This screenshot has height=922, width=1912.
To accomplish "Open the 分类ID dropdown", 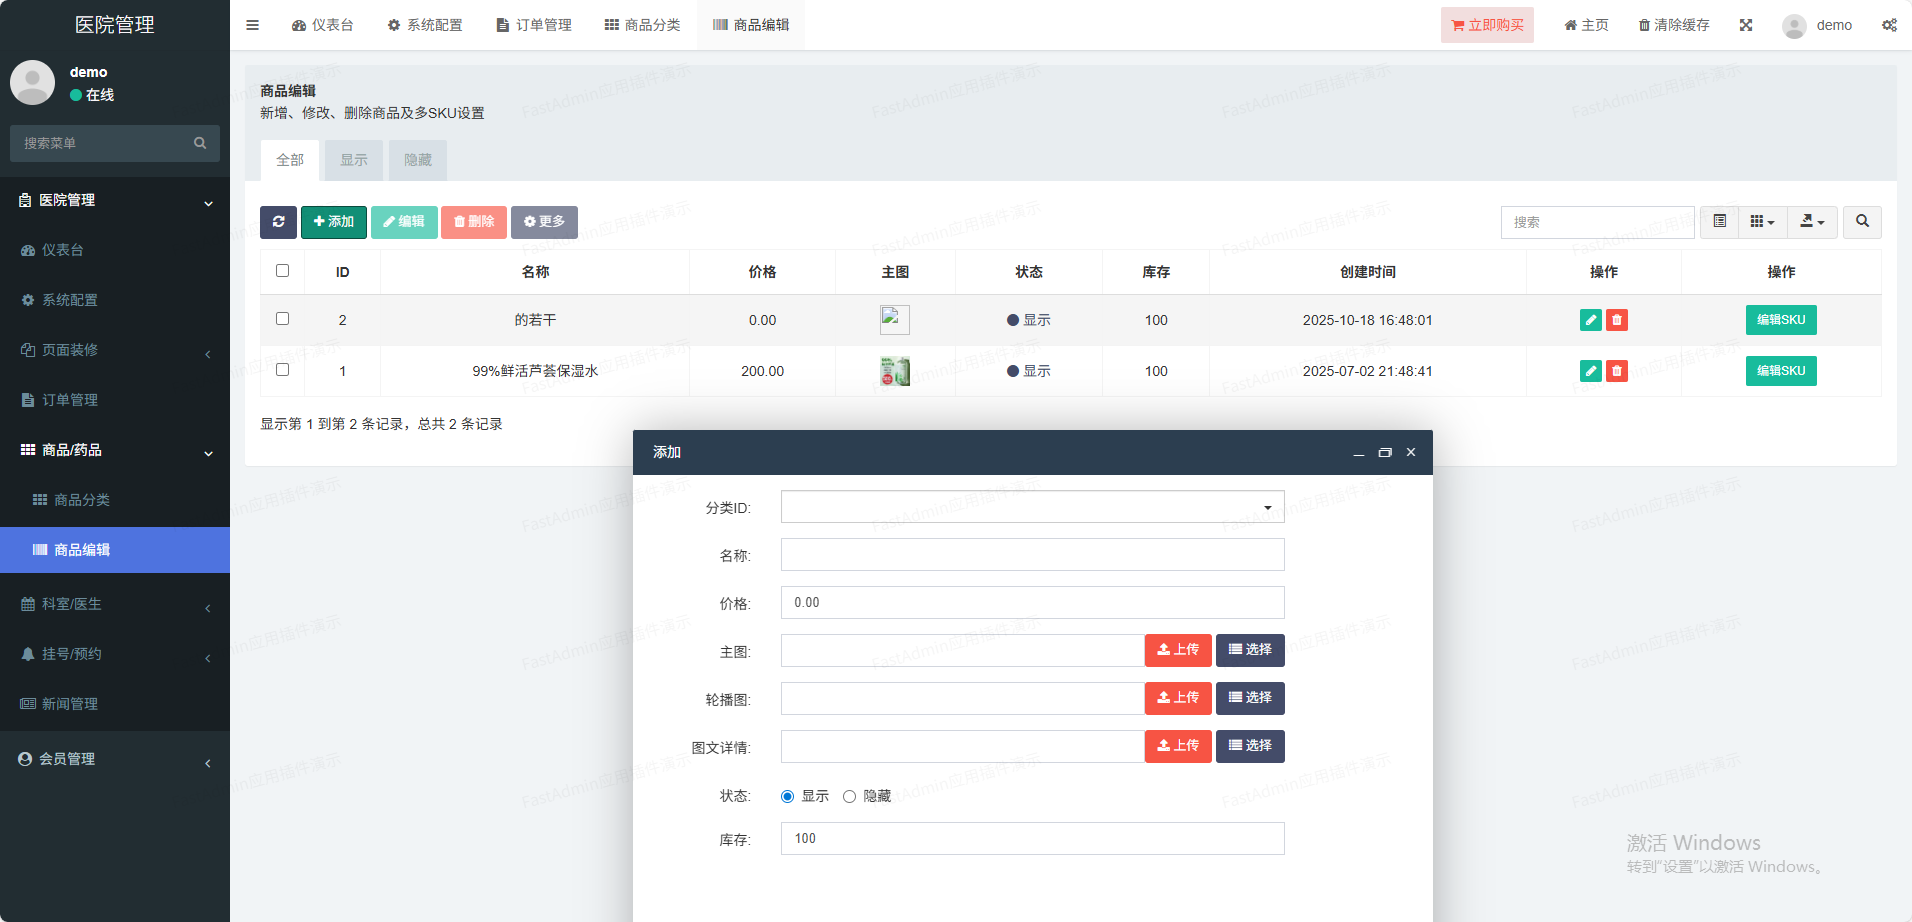I will (x=1032, y=507).
